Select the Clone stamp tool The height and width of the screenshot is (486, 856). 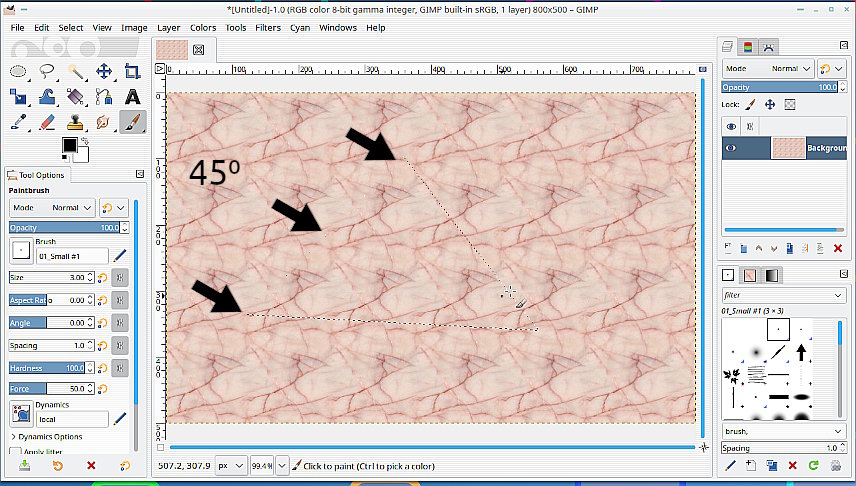tap(75, 122)
